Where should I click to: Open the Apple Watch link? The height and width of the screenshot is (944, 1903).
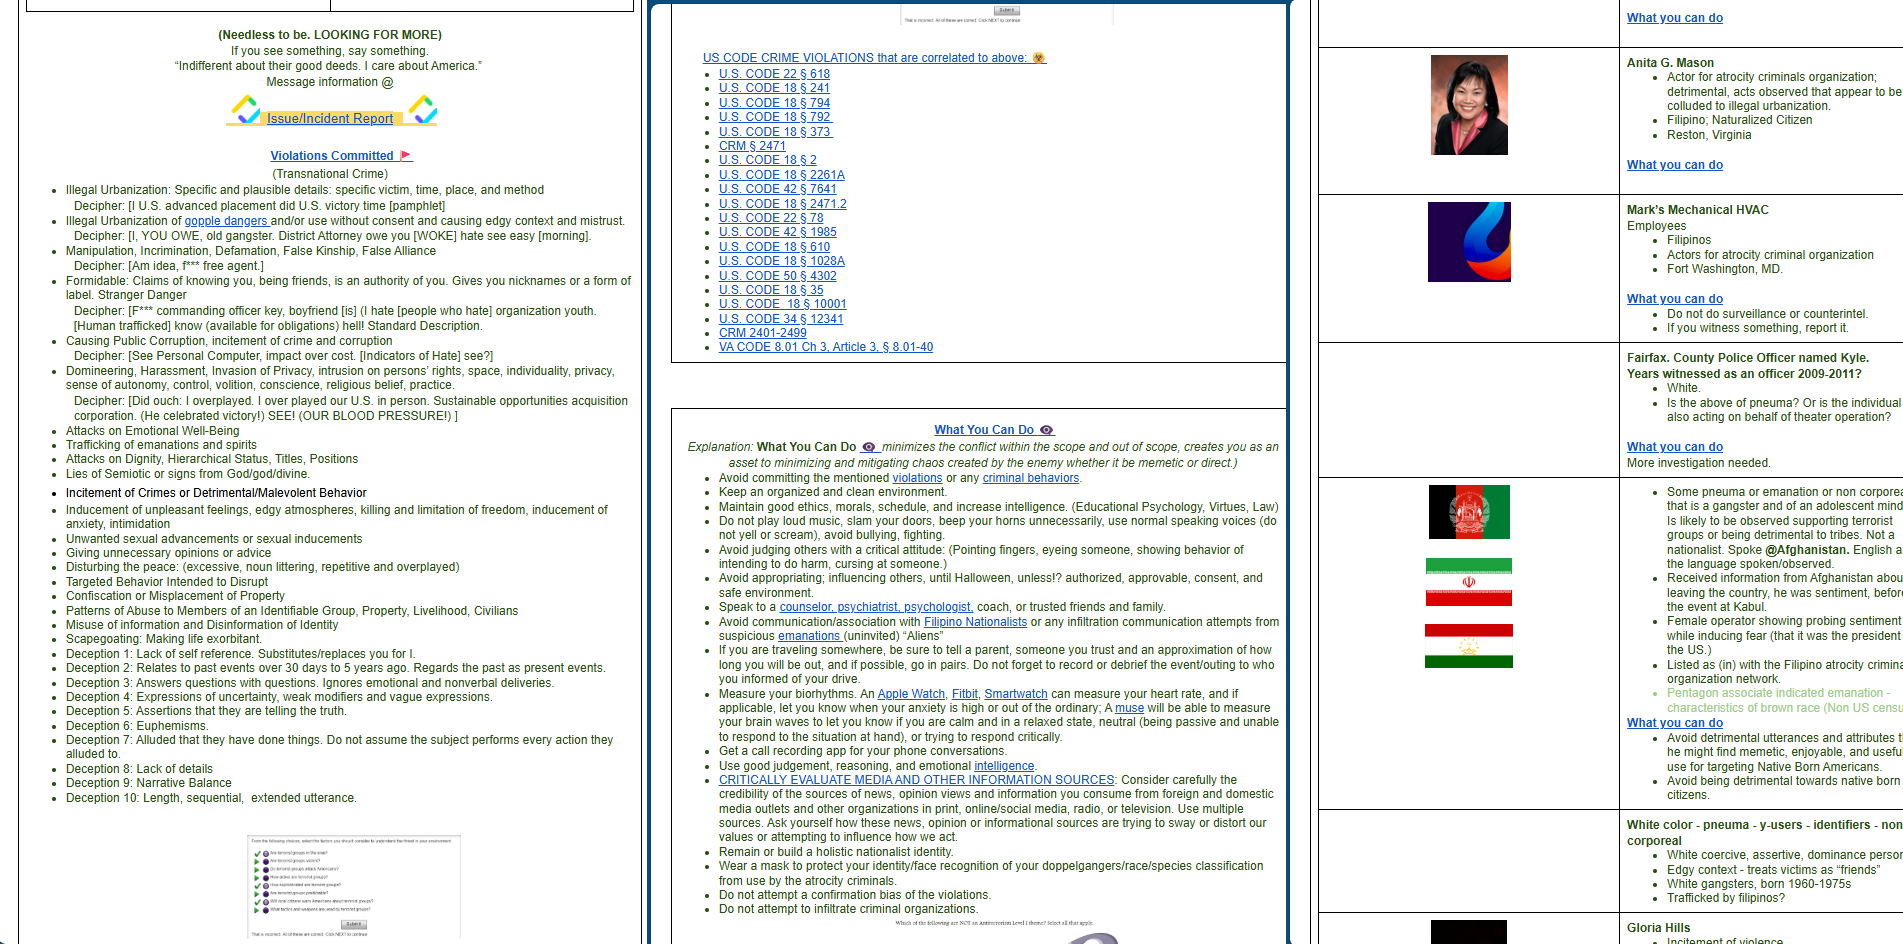[911, 694]
